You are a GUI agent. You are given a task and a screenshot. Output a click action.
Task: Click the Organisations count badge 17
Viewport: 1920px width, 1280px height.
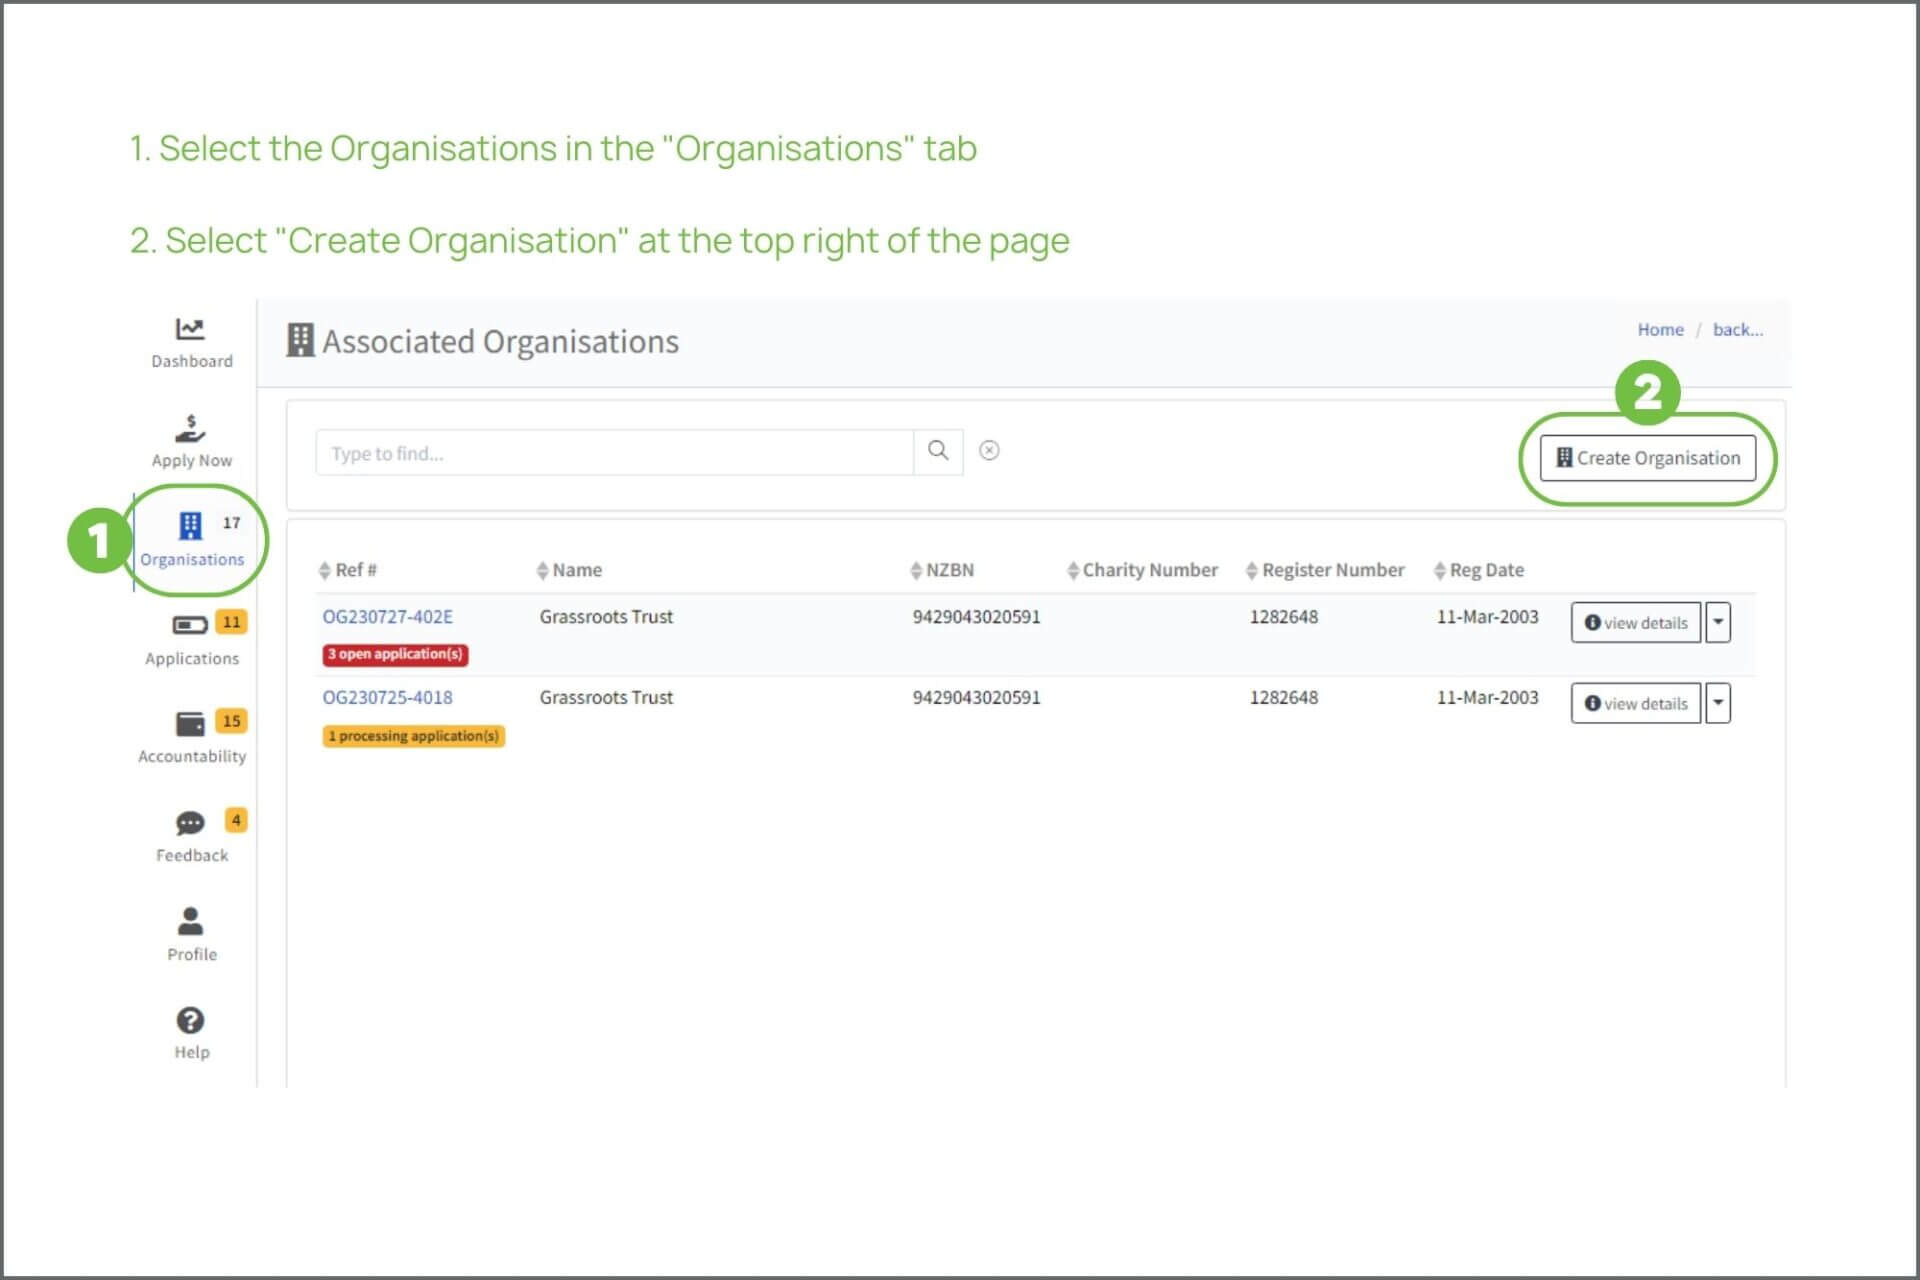coord(231,523)
